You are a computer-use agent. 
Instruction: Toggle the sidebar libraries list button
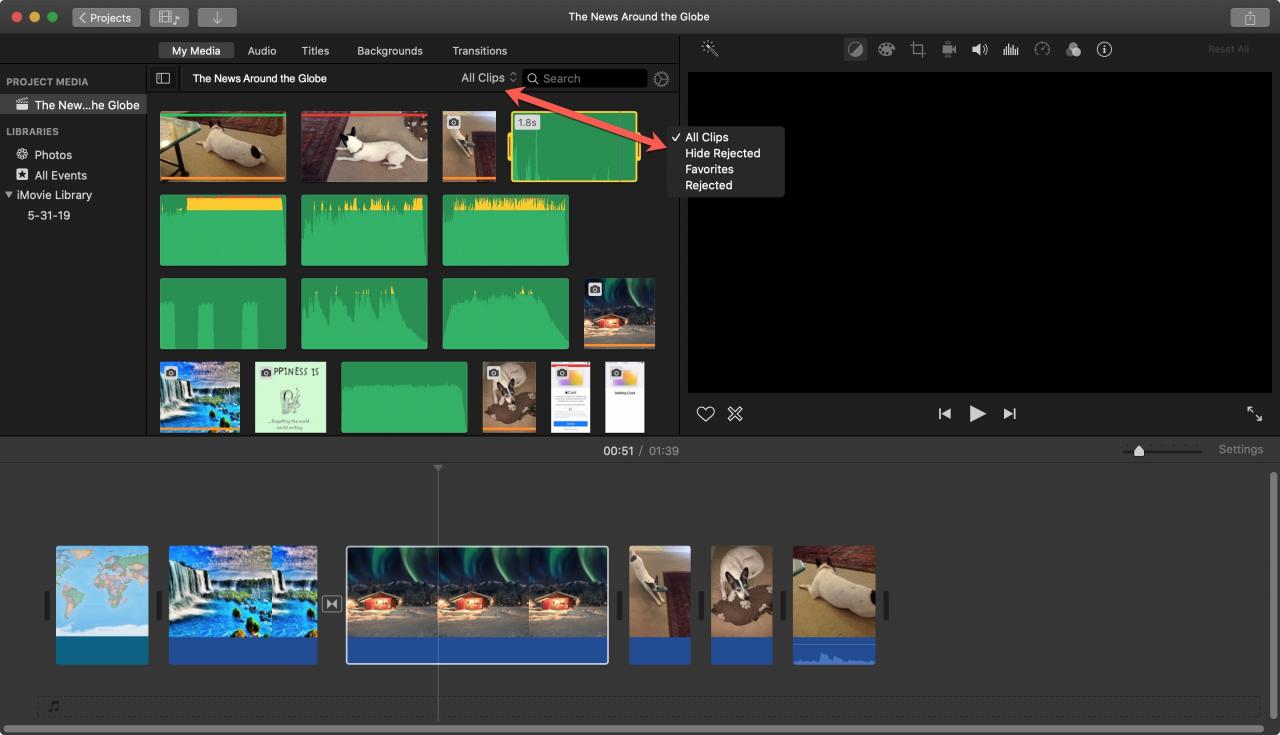pos(163,78)
